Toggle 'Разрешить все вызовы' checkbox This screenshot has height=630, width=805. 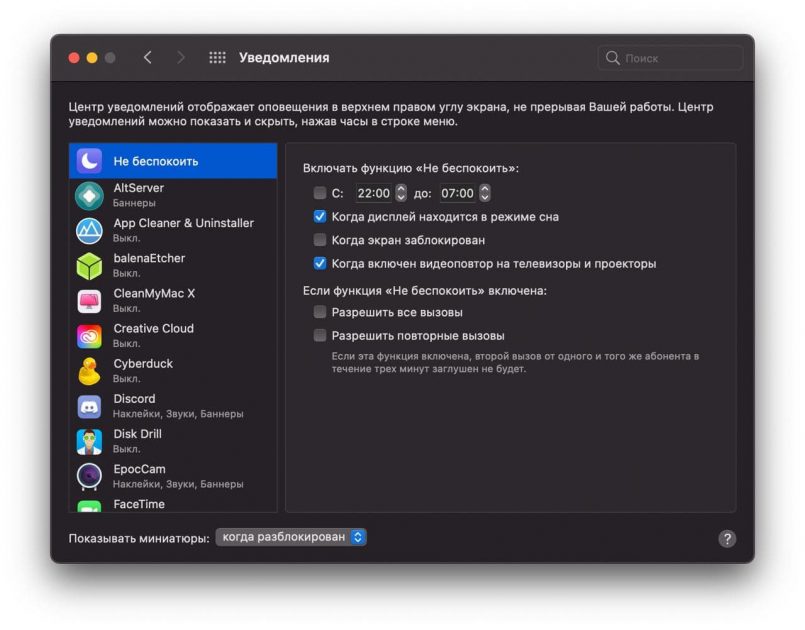(x=320, y=312)
